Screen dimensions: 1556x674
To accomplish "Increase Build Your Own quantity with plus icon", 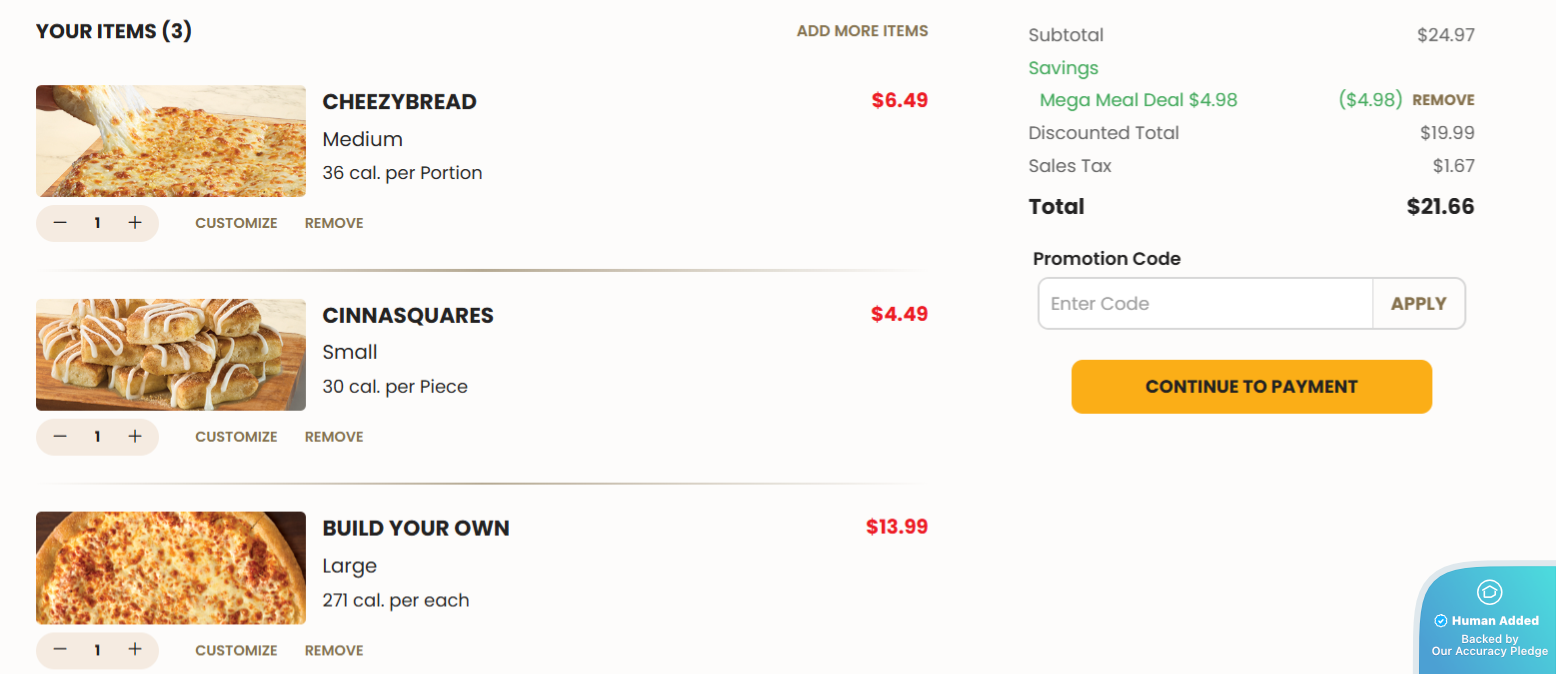I will pyautogui.click(x=135, y=650).
